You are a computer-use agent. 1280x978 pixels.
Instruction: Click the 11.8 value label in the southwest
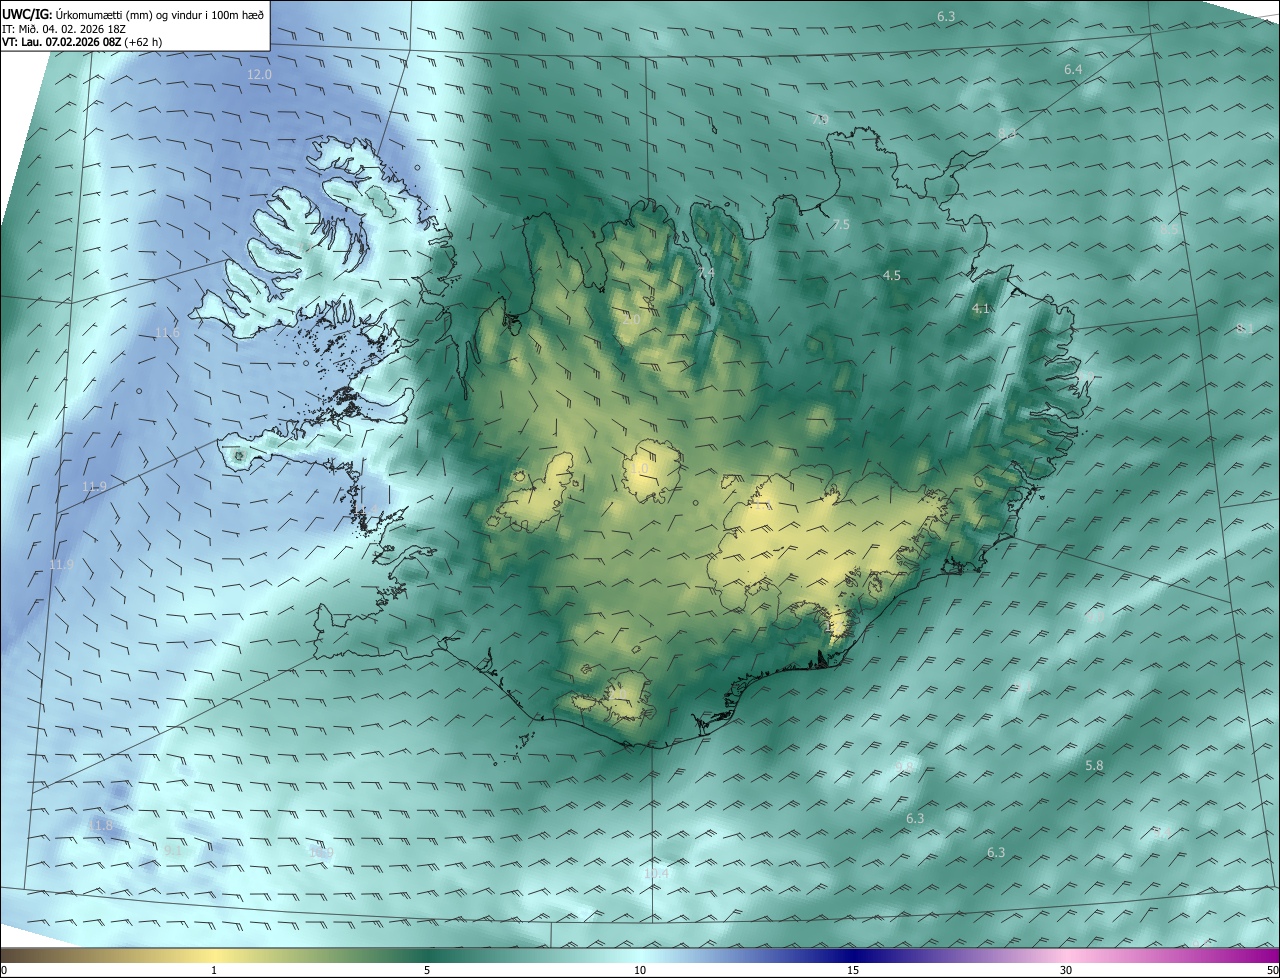pos(100,826)
